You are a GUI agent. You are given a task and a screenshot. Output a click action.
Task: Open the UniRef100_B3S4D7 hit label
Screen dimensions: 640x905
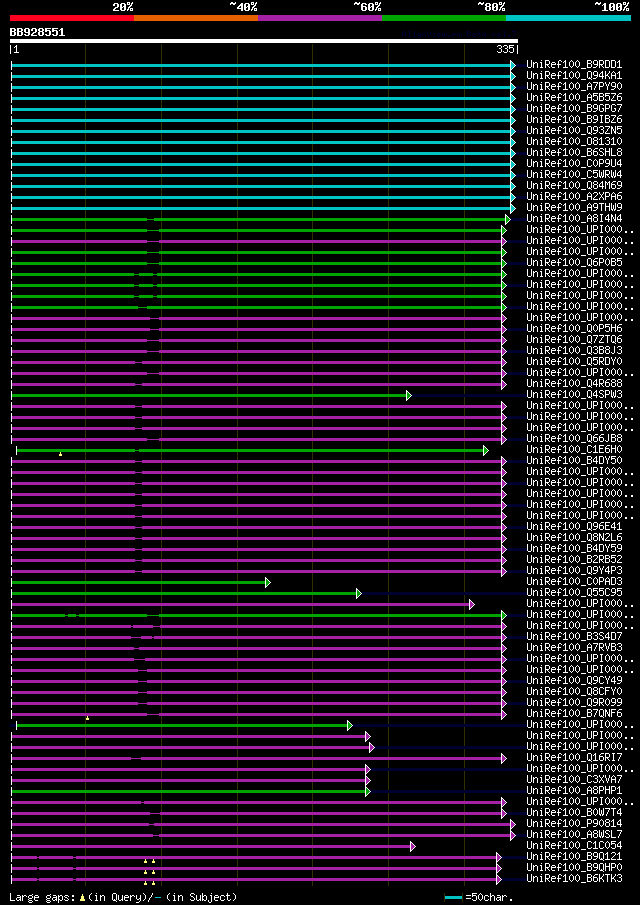click(x=574, y=637)
